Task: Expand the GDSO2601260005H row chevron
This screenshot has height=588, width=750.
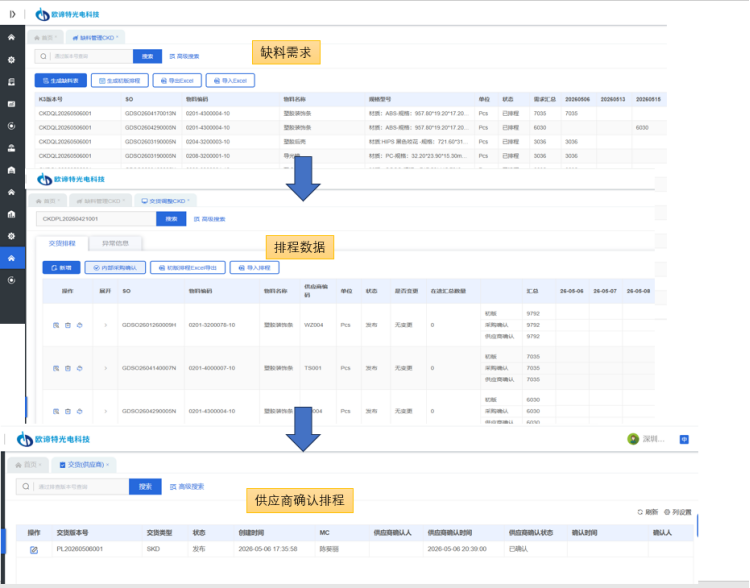Action: pos(105,325)
